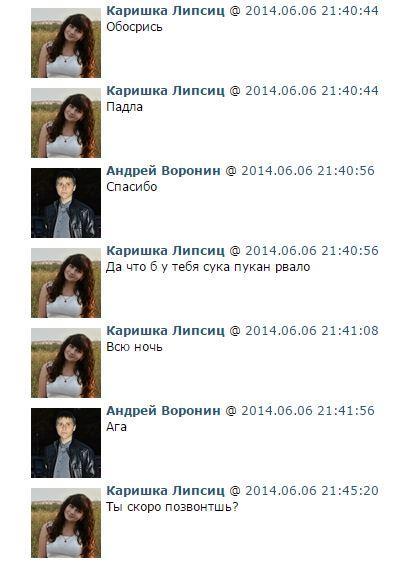Open avatar beside "Ты скоро позвонтшь?" message
This screenshot has width=404, height=564.
(x=66, y=523)
